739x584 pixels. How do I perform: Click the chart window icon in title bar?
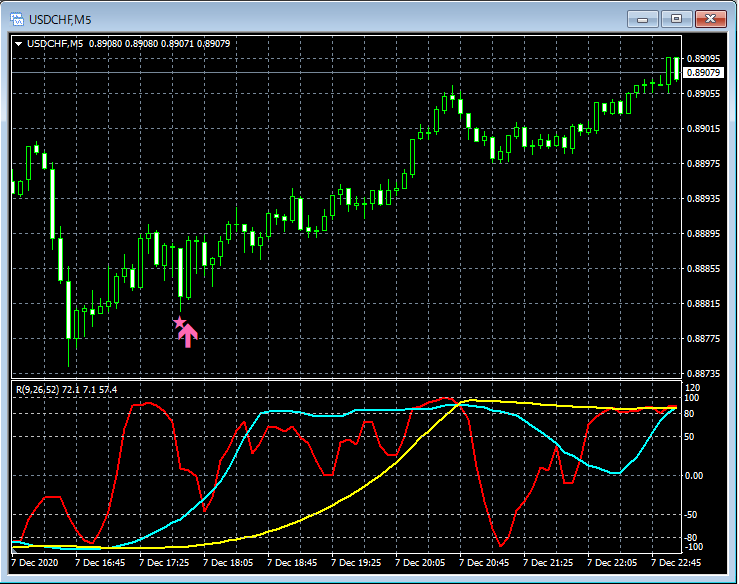(15, 19)
